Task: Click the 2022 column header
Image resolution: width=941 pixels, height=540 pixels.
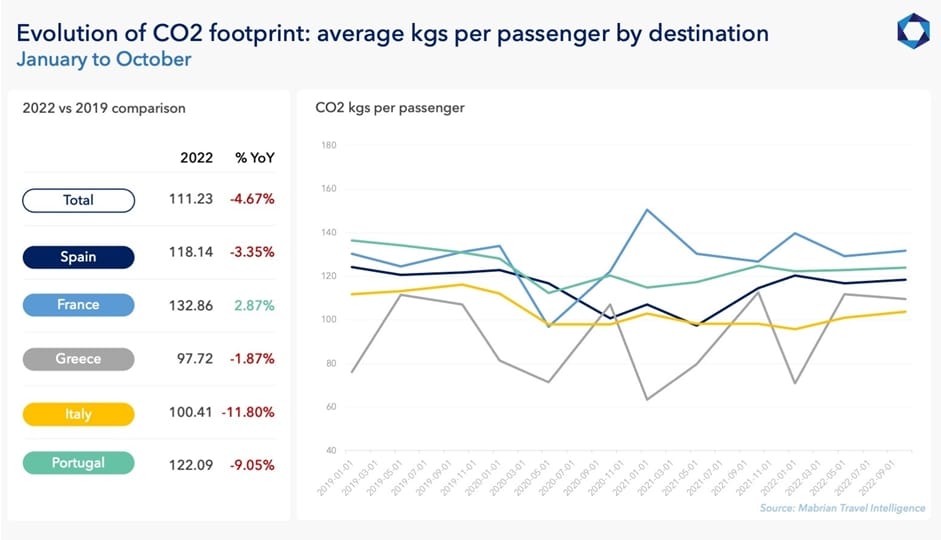Action: click(x=196, y=158)
